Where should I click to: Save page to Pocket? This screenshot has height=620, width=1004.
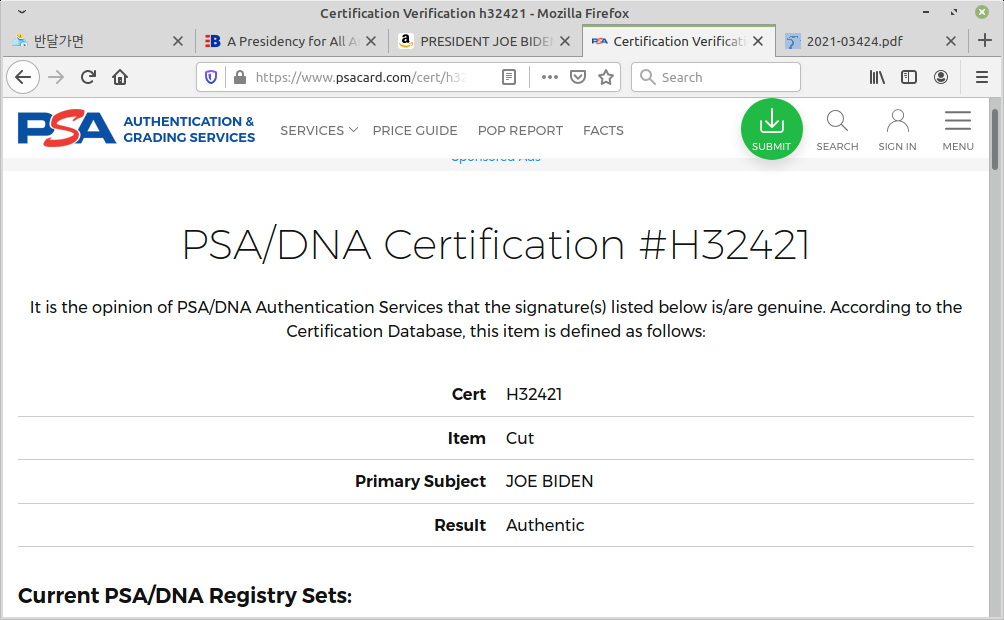click(x=578, y=78)
